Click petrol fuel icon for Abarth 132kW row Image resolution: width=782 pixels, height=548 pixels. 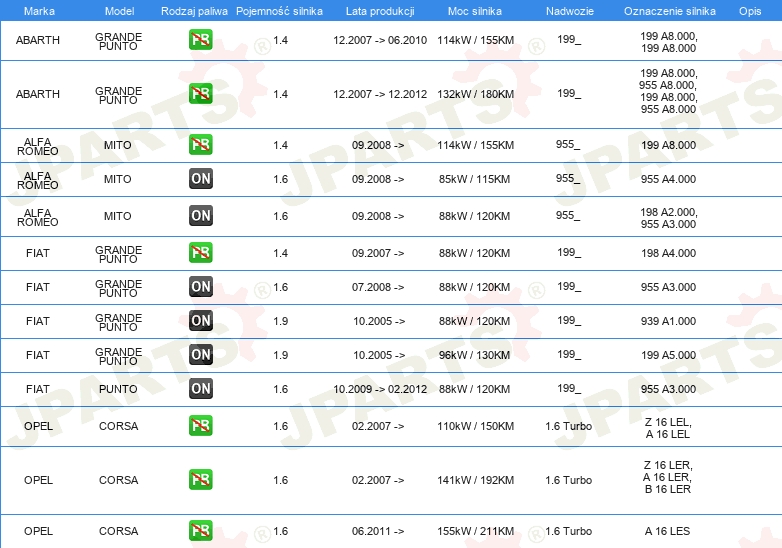click(200, 94)
